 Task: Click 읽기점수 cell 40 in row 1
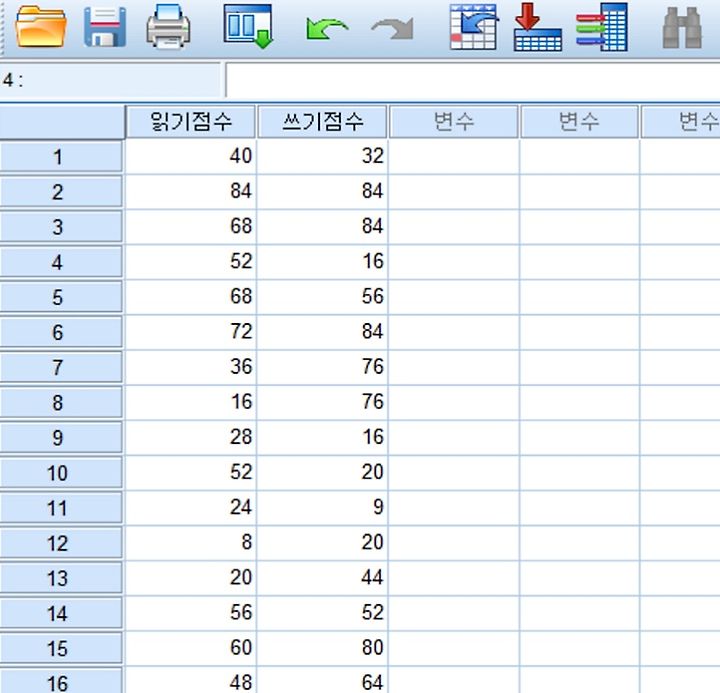[191, 157]
